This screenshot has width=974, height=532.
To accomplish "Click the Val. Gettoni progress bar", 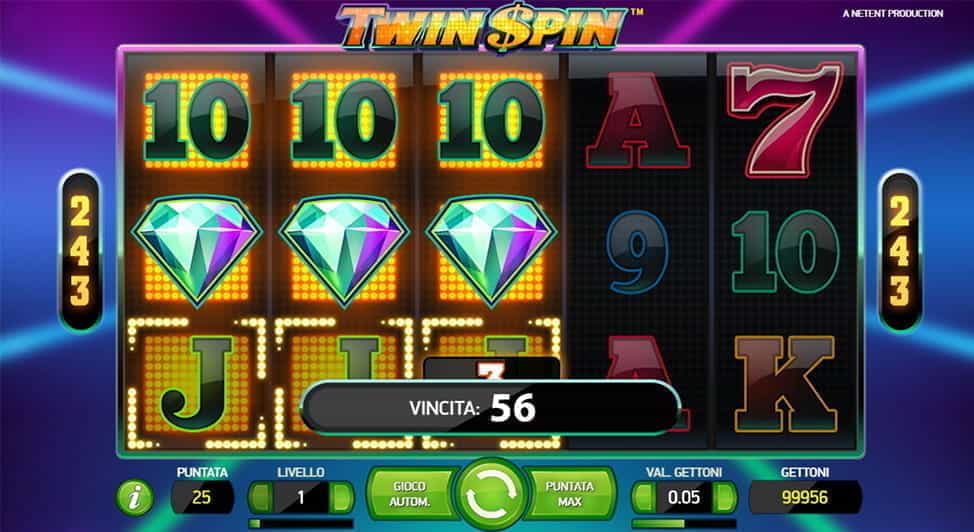I will (684, 523).
